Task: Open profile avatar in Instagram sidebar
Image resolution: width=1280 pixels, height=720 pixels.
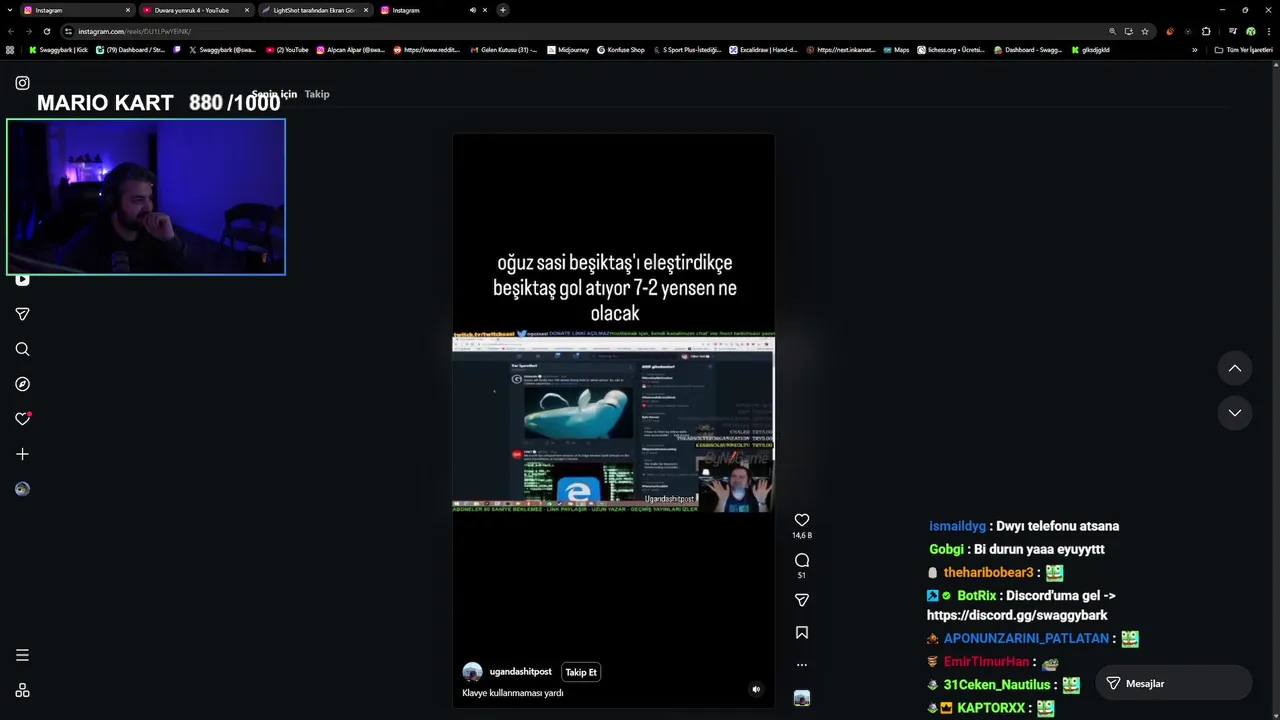Action: 22,489
